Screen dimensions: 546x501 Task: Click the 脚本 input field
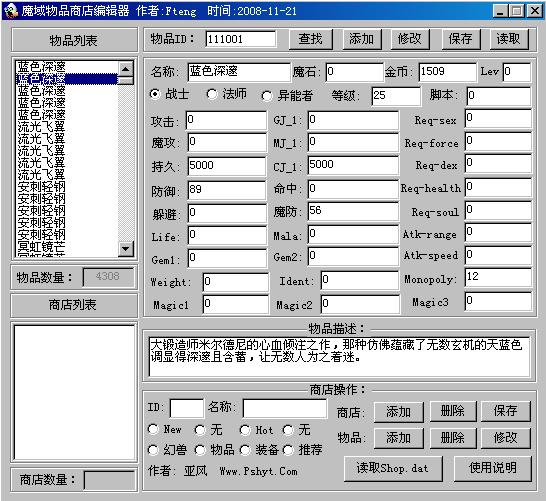pos(499,96)
